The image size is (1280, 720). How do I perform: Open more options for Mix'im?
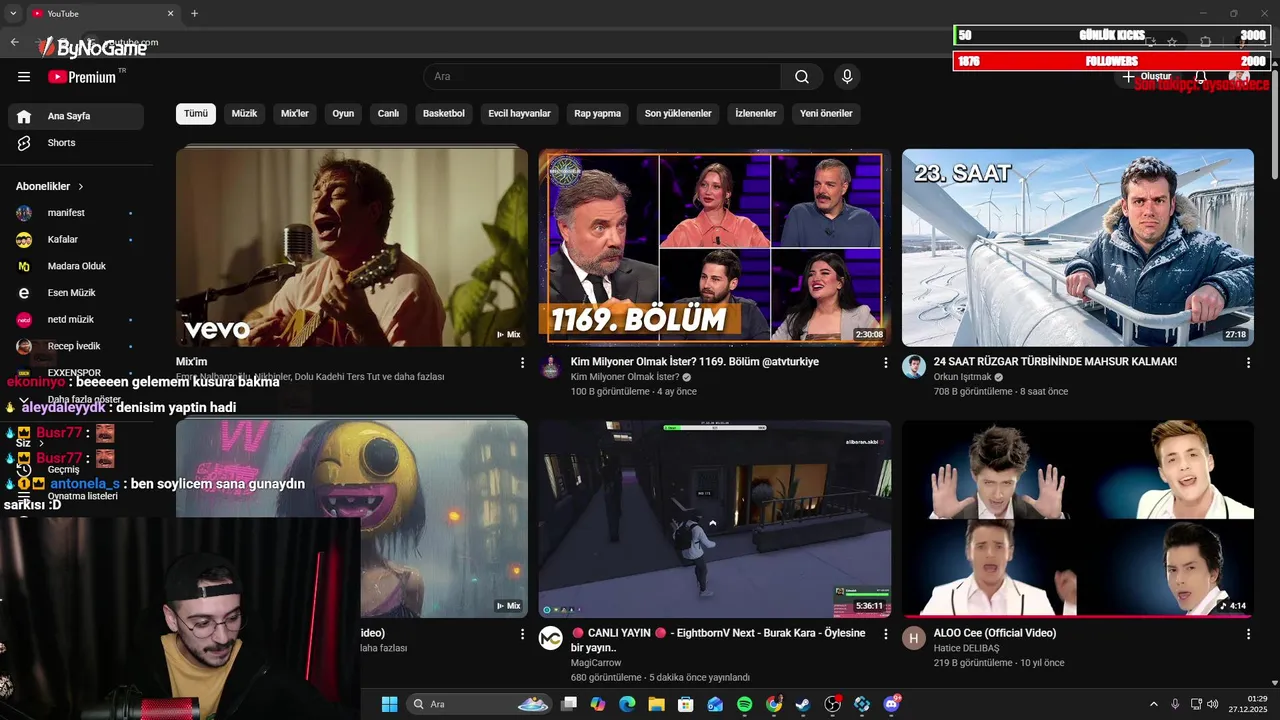point(522,362)
